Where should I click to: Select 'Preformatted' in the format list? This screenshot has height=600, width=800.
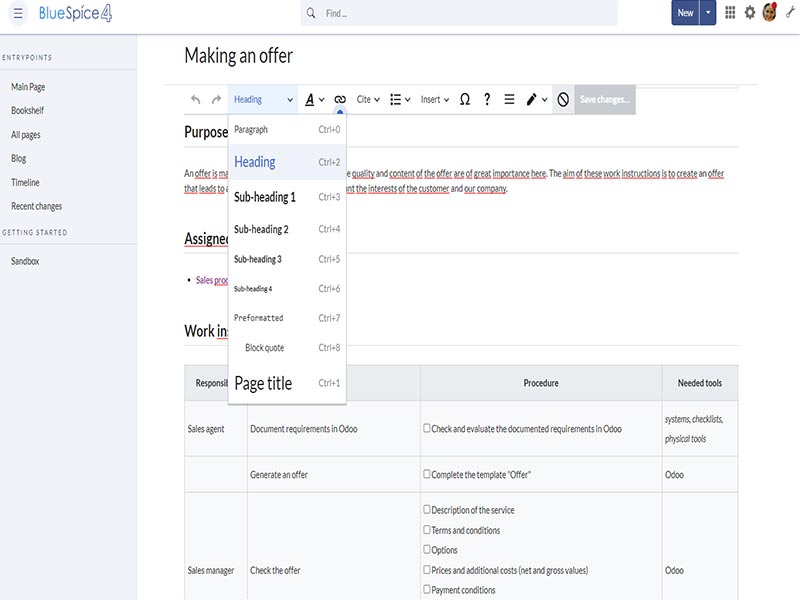tap(259, 318)
